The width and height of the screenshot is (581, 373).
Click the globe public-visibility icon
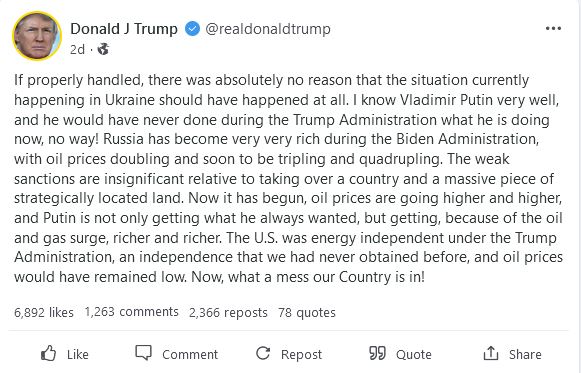click(x=103, y=49)
